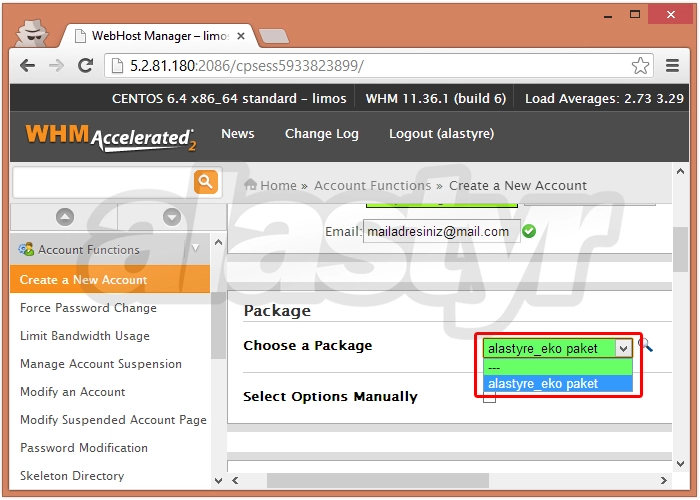
Task: Click the 'Package' section heading
Action: pyautogui.click(x=277, y=311)
